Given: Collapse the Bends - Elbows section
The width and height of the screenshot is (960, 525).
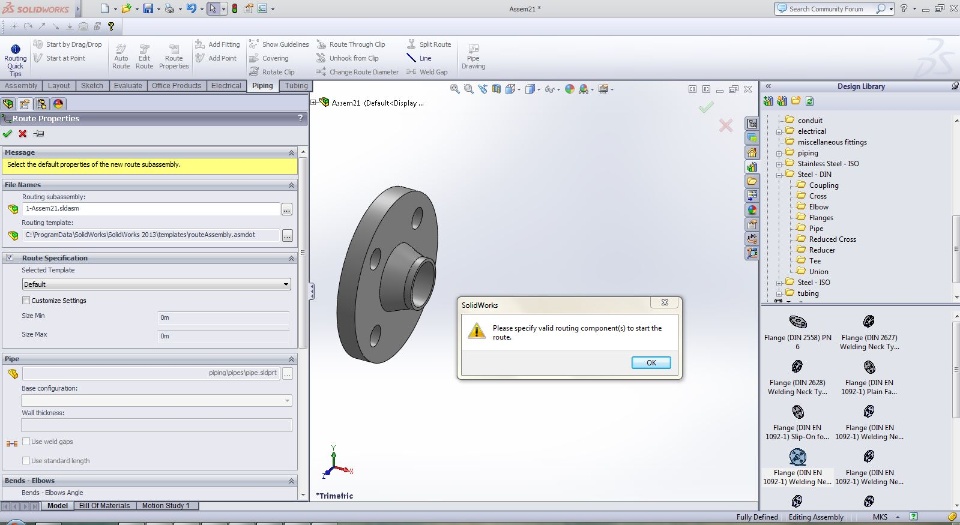Looking at the screenshot, I should point(291,480).
